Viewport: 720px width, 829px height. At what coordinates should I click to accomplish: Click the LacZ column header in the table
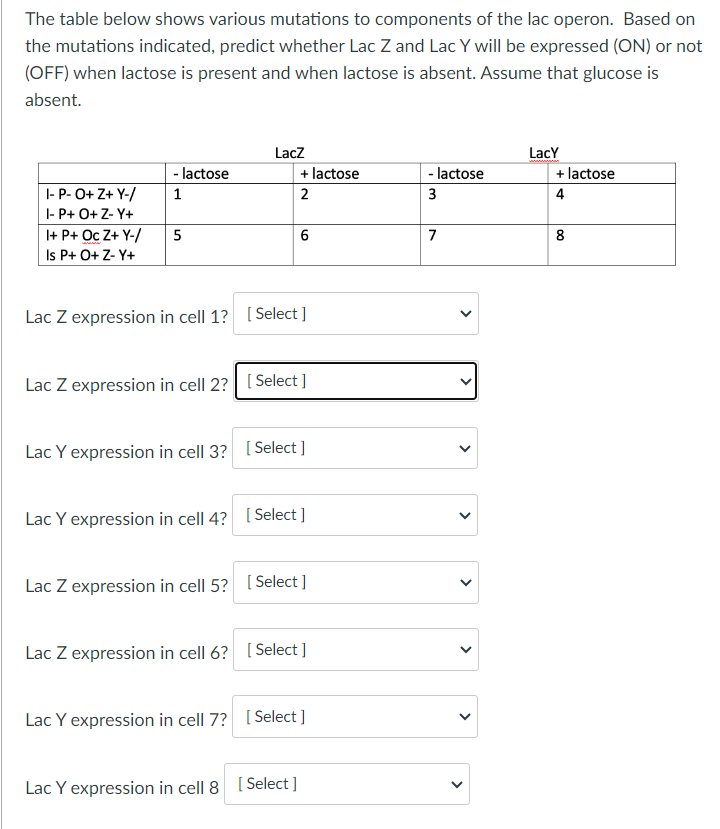[289, 153]
